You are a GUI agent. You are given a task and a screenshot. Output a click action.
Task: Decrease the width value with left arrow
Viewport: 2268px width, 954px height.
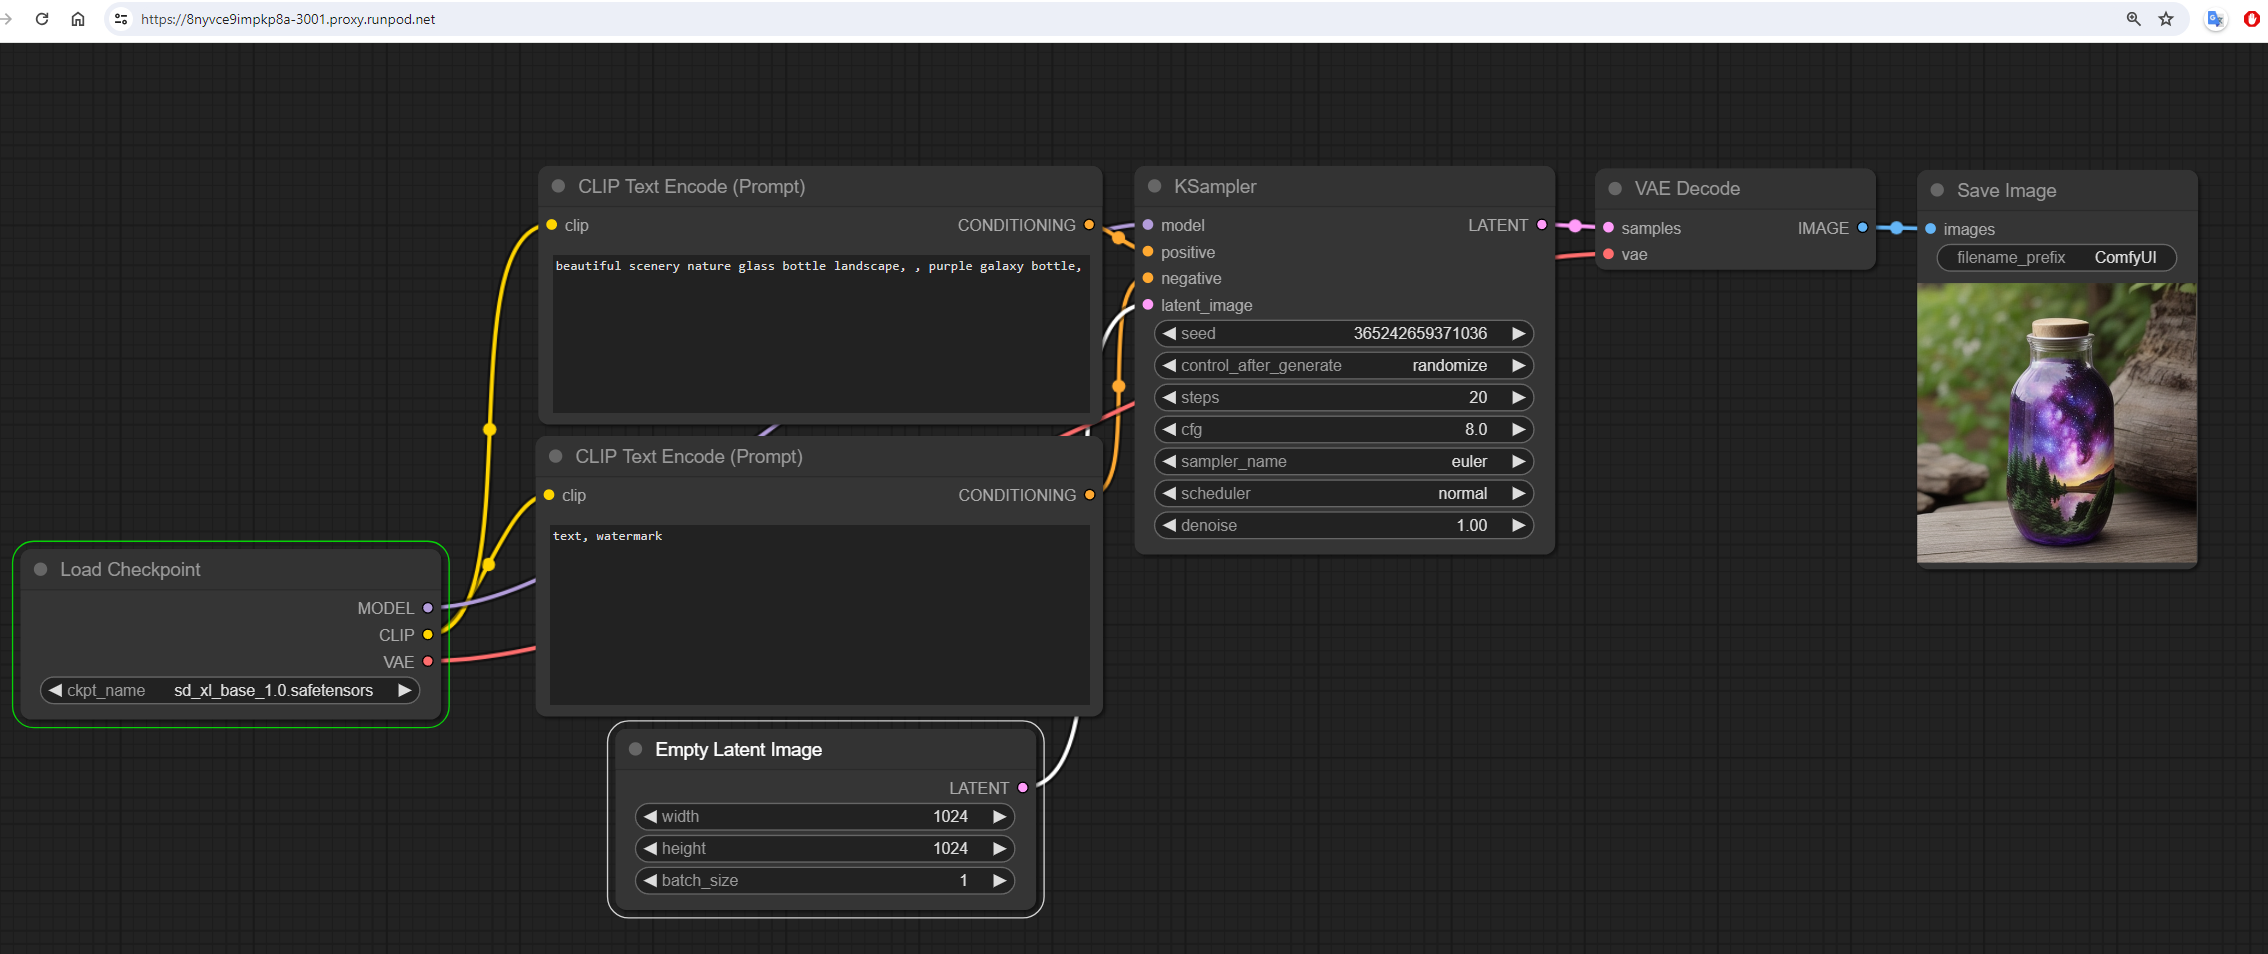click(x=650, y=816)
